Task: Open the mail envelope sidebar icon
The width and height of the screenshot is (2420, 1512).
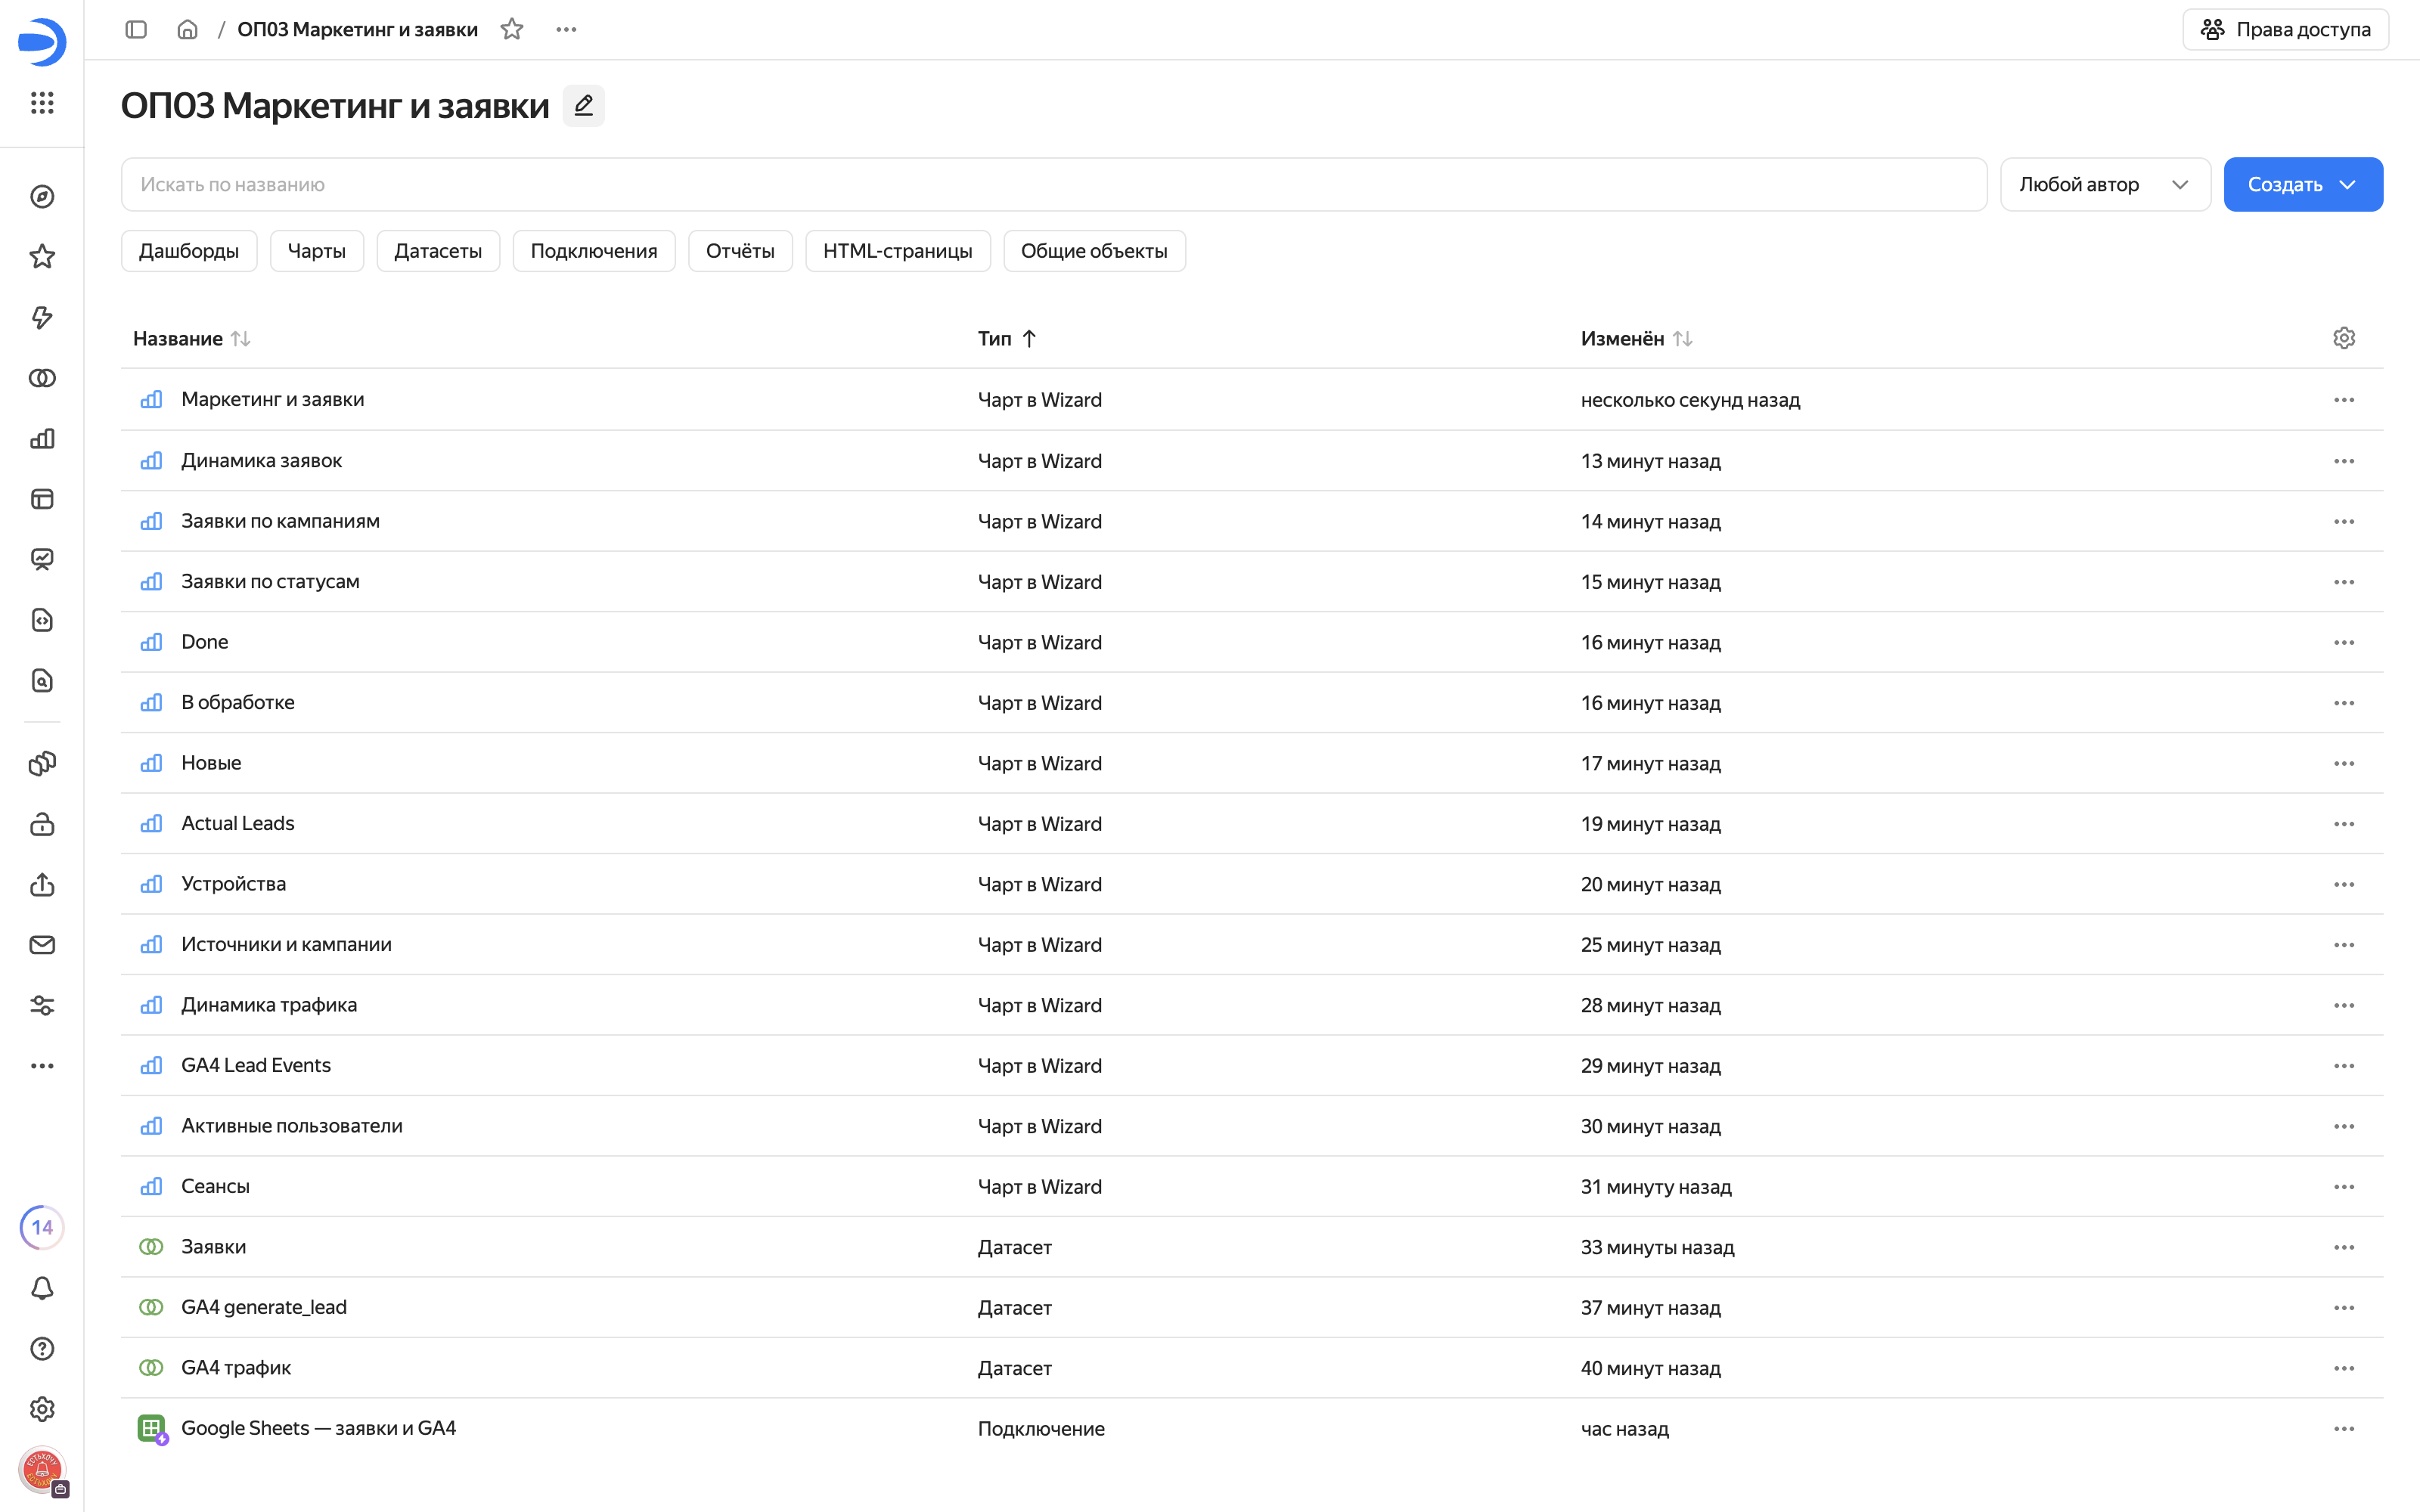Action: [x=42, y=945]
